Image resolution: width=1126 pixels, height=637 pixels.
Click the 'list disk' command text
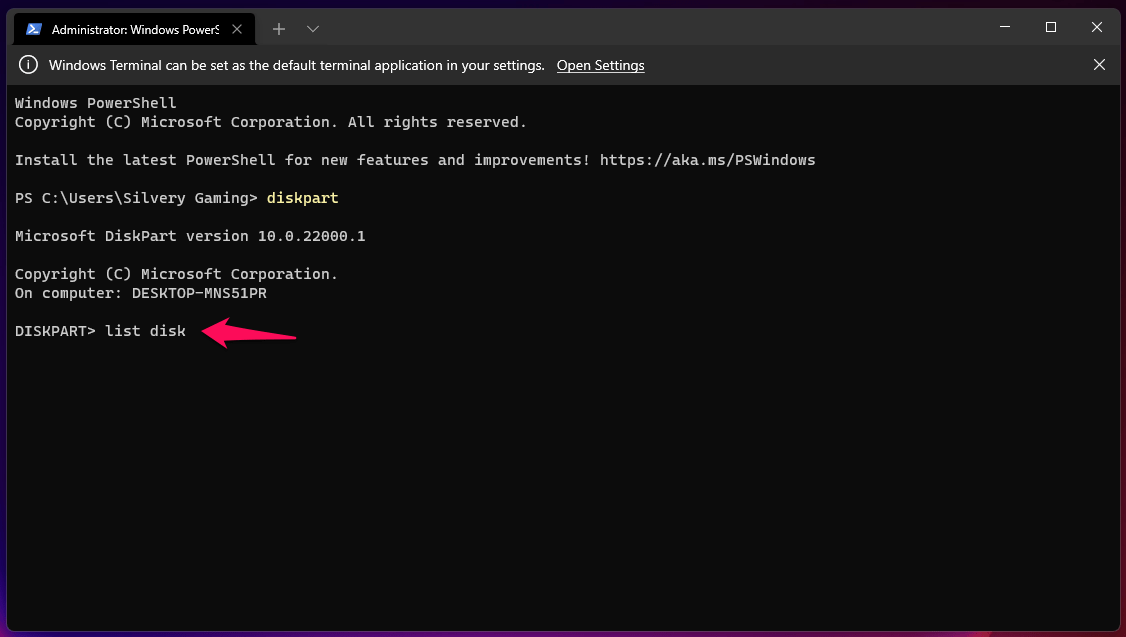(145, 331)
